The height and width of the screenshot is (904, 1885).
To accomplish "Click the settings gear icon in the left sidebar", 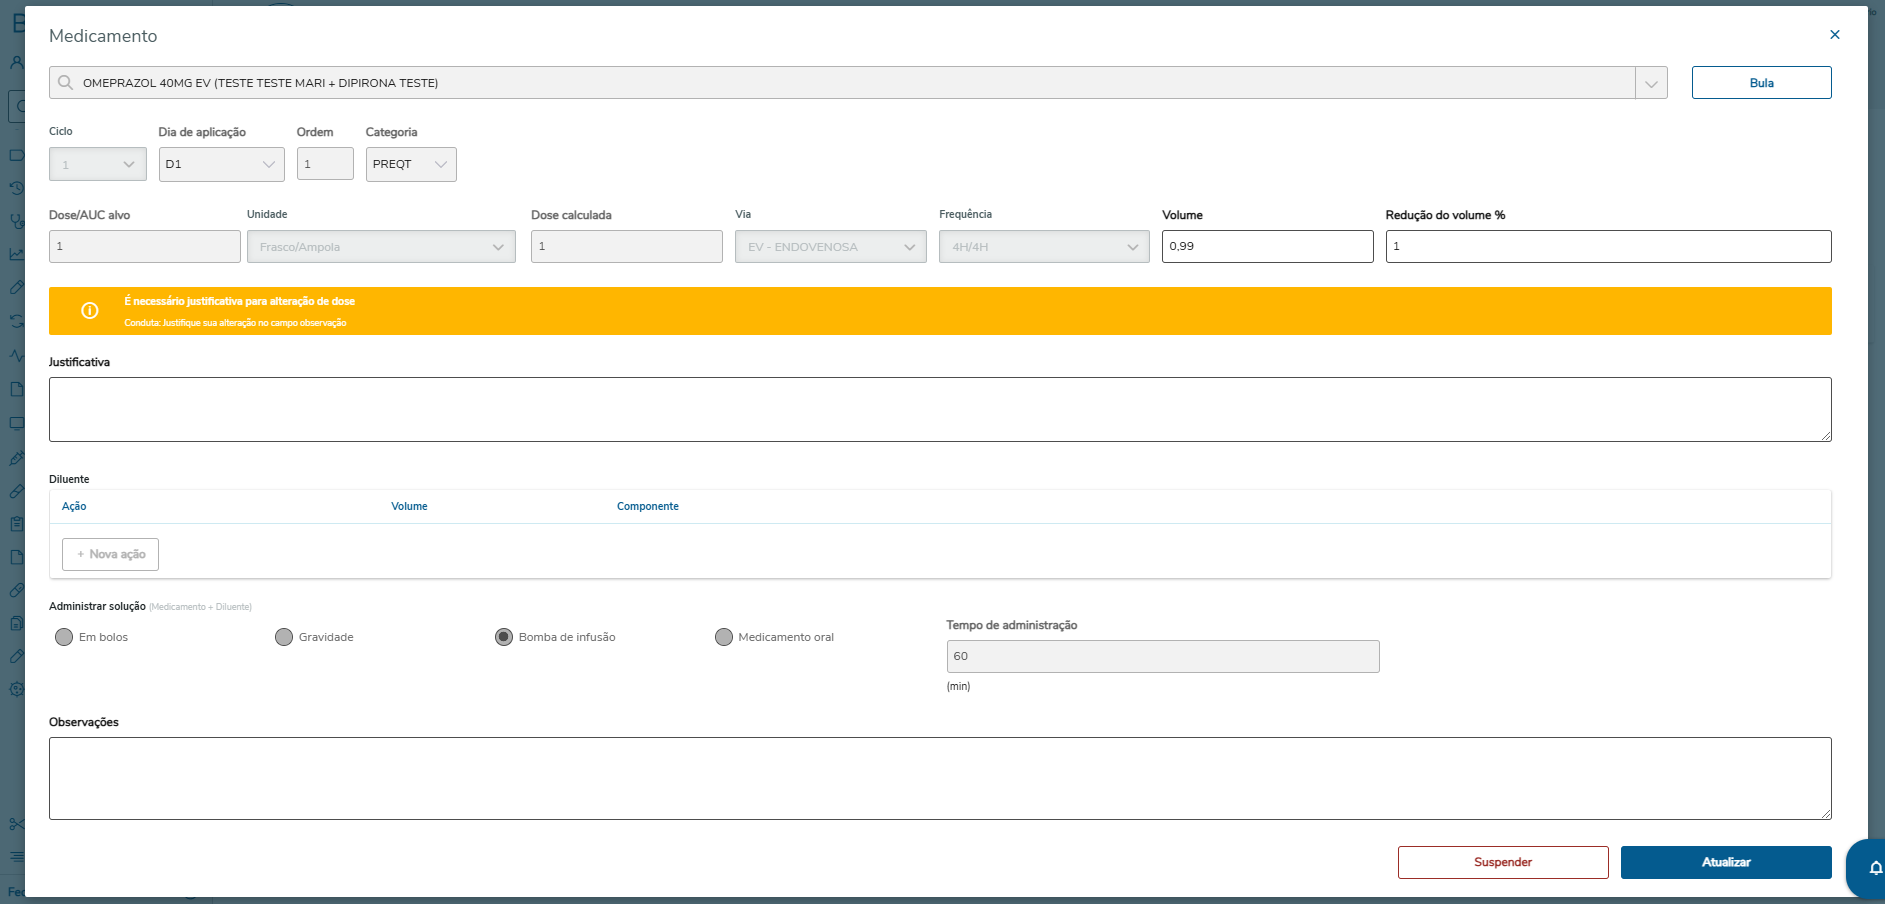I will click(16, 689).
